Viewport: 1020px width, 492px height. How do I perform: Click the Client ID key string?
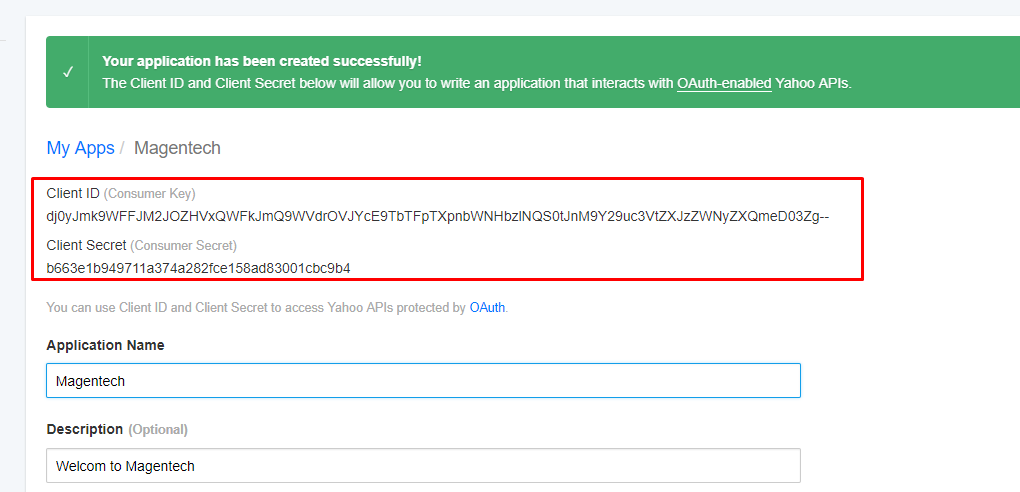438,217
